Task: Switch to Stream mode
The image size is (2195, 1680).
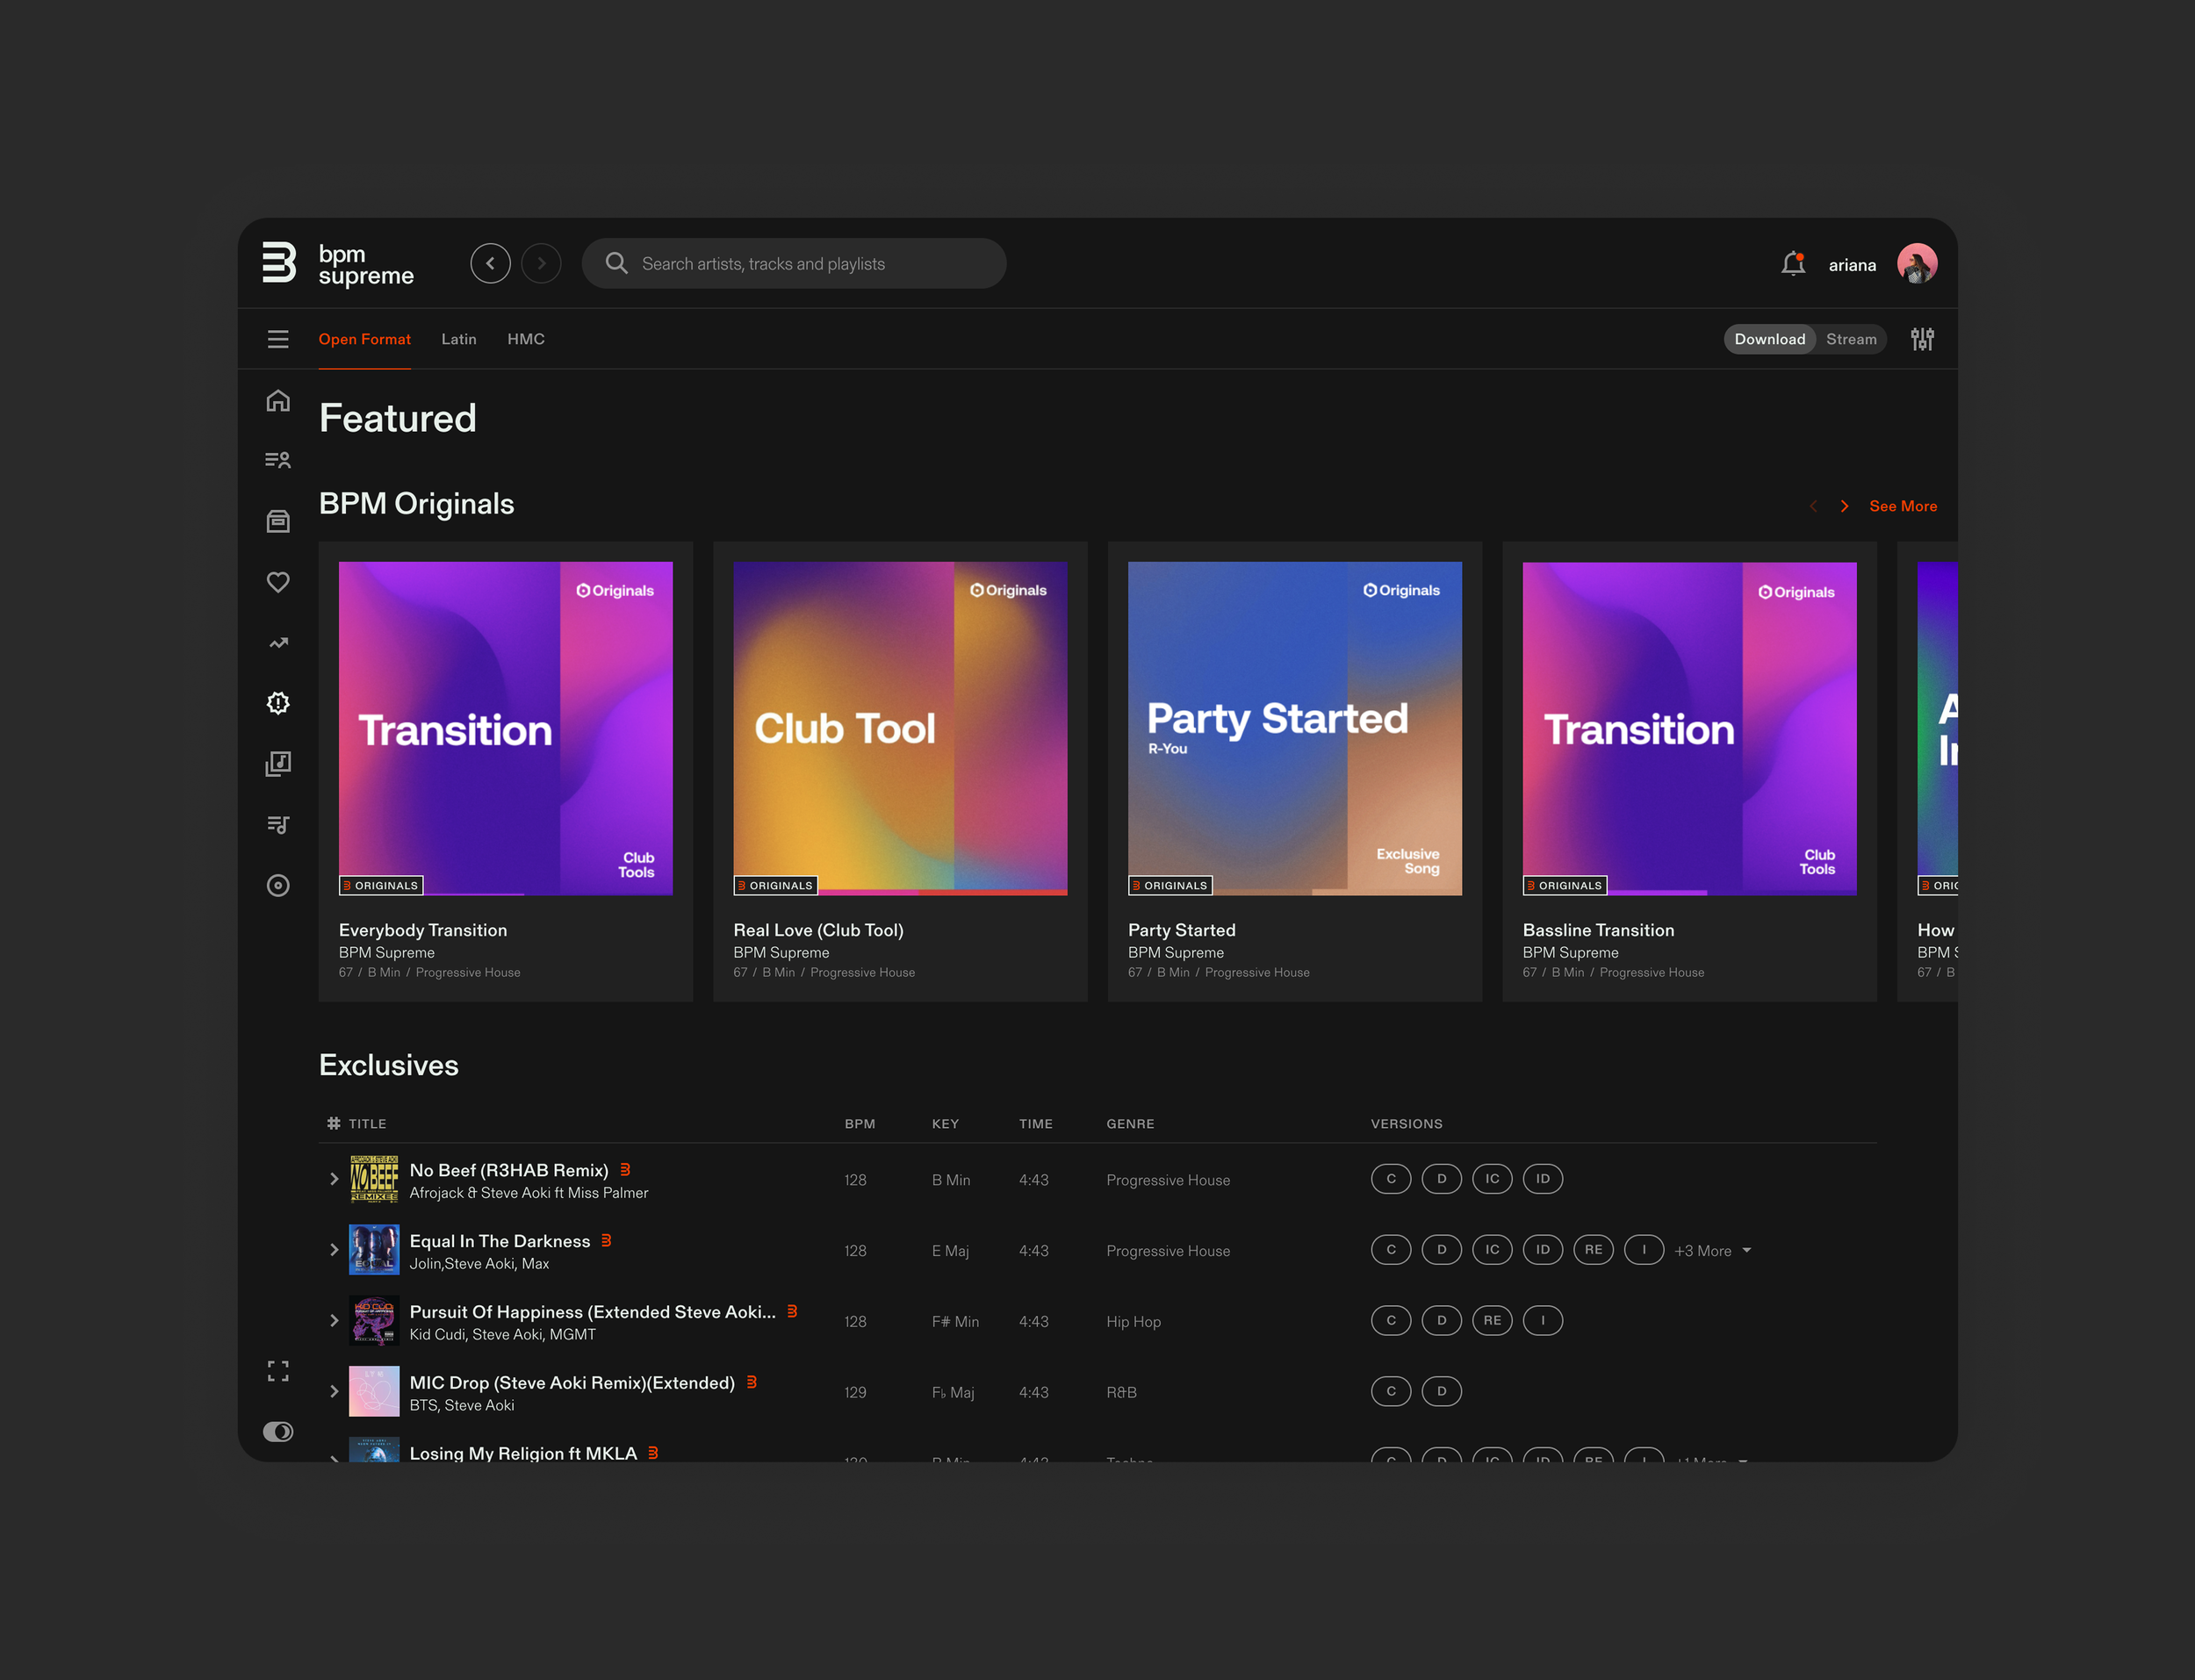Action: [x=1850, y=339]
